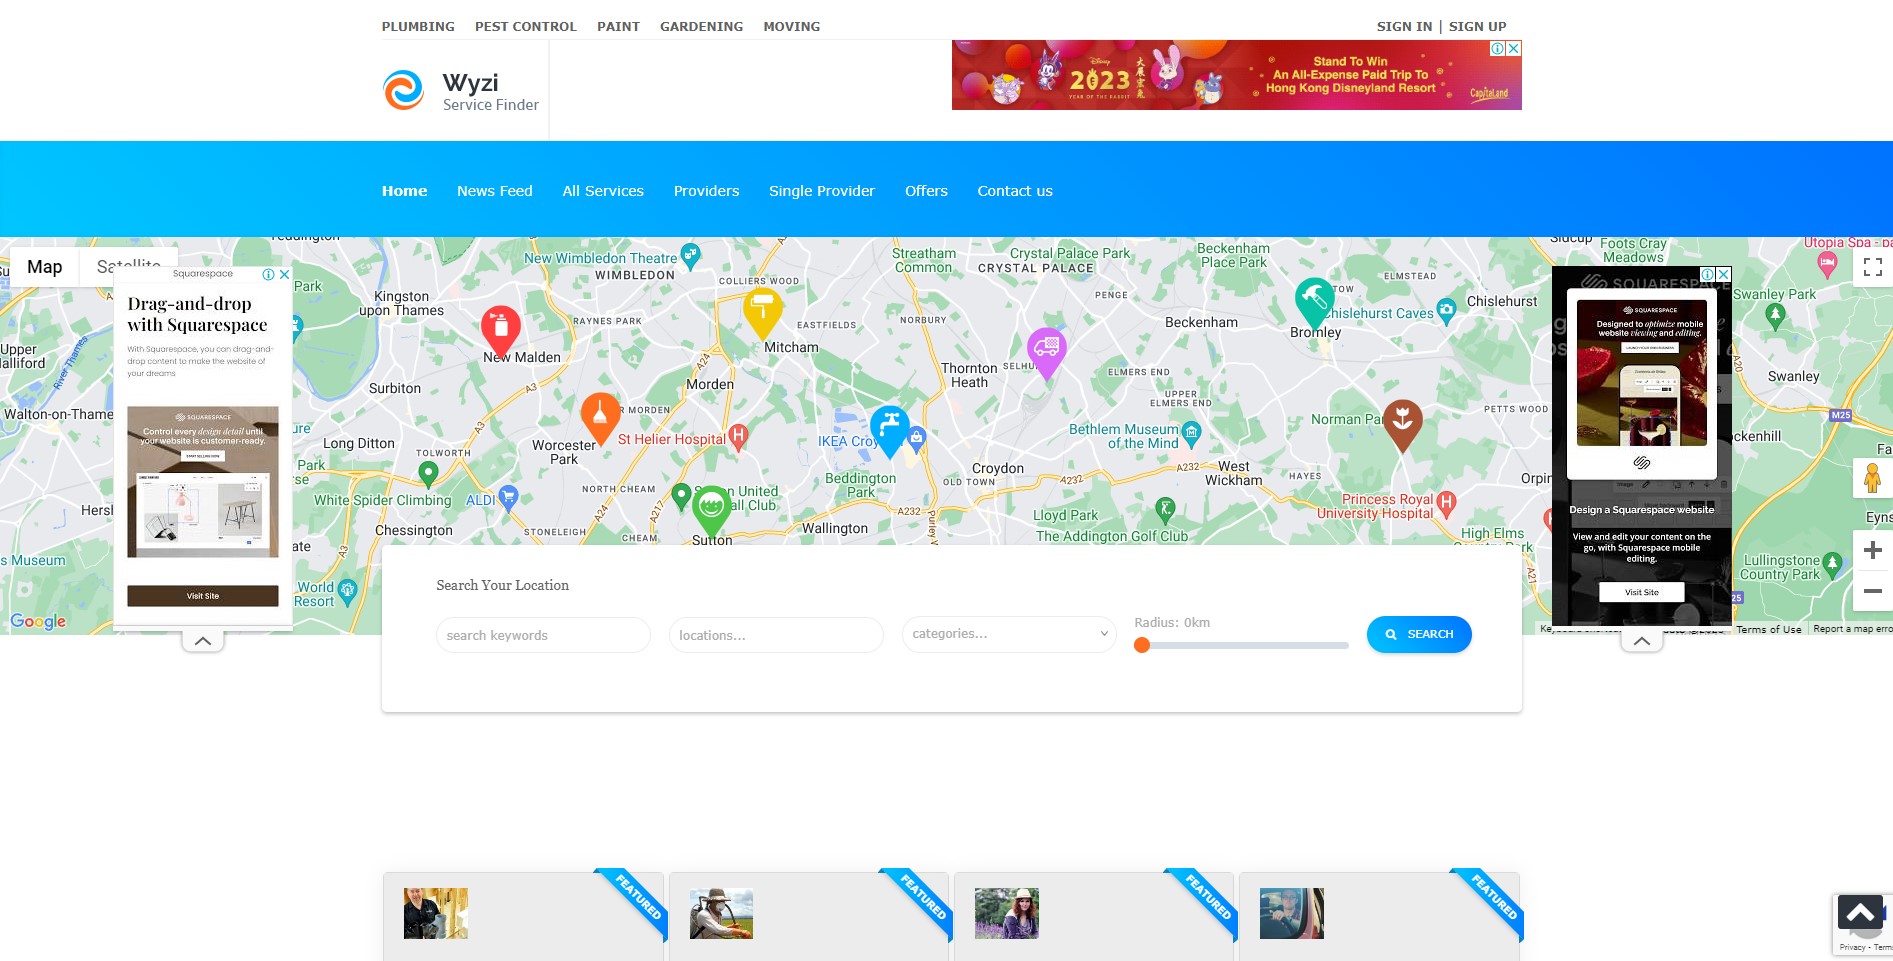
Task: Go to News Feed
Action: [495, 191]
